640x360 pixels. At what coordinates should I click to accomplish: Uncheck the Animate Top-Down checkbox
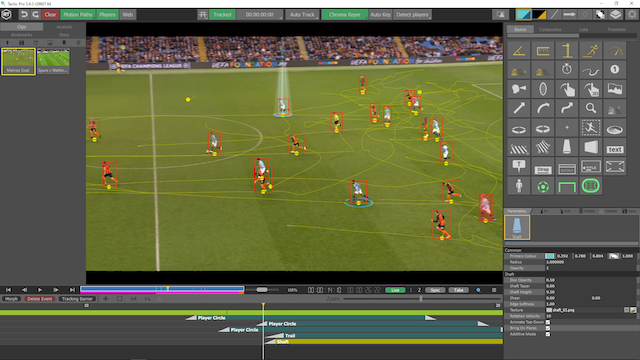(x=548, y=322)
